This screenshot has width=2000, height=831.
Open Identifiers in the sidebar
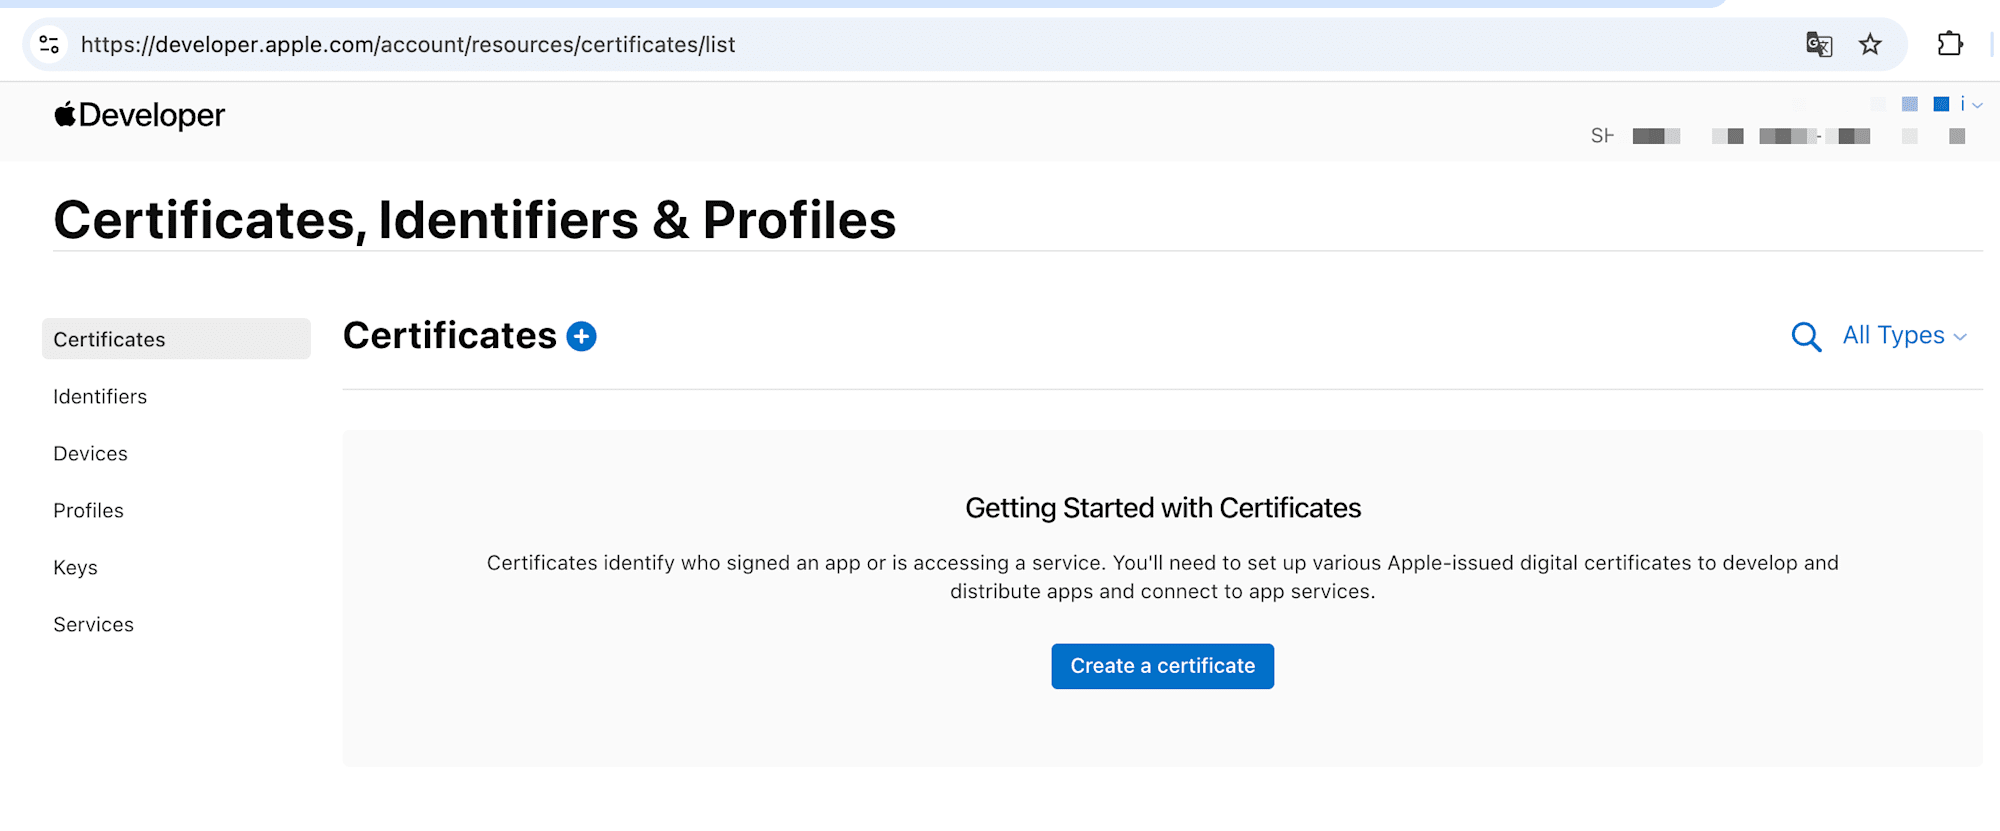pyautogui.click(x=100, y=397)
